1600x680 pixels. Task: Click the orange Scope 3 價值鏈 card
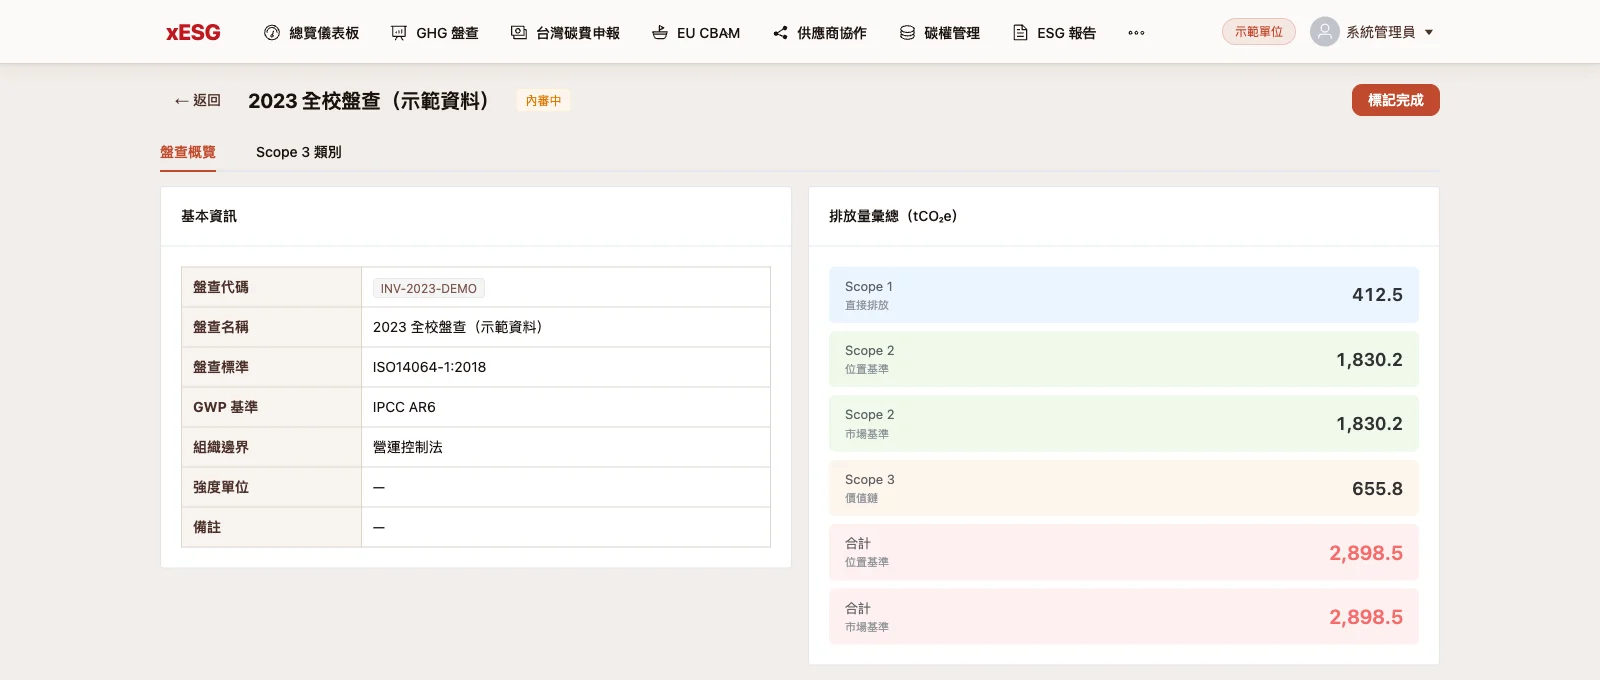click(x=1124, y=488)
